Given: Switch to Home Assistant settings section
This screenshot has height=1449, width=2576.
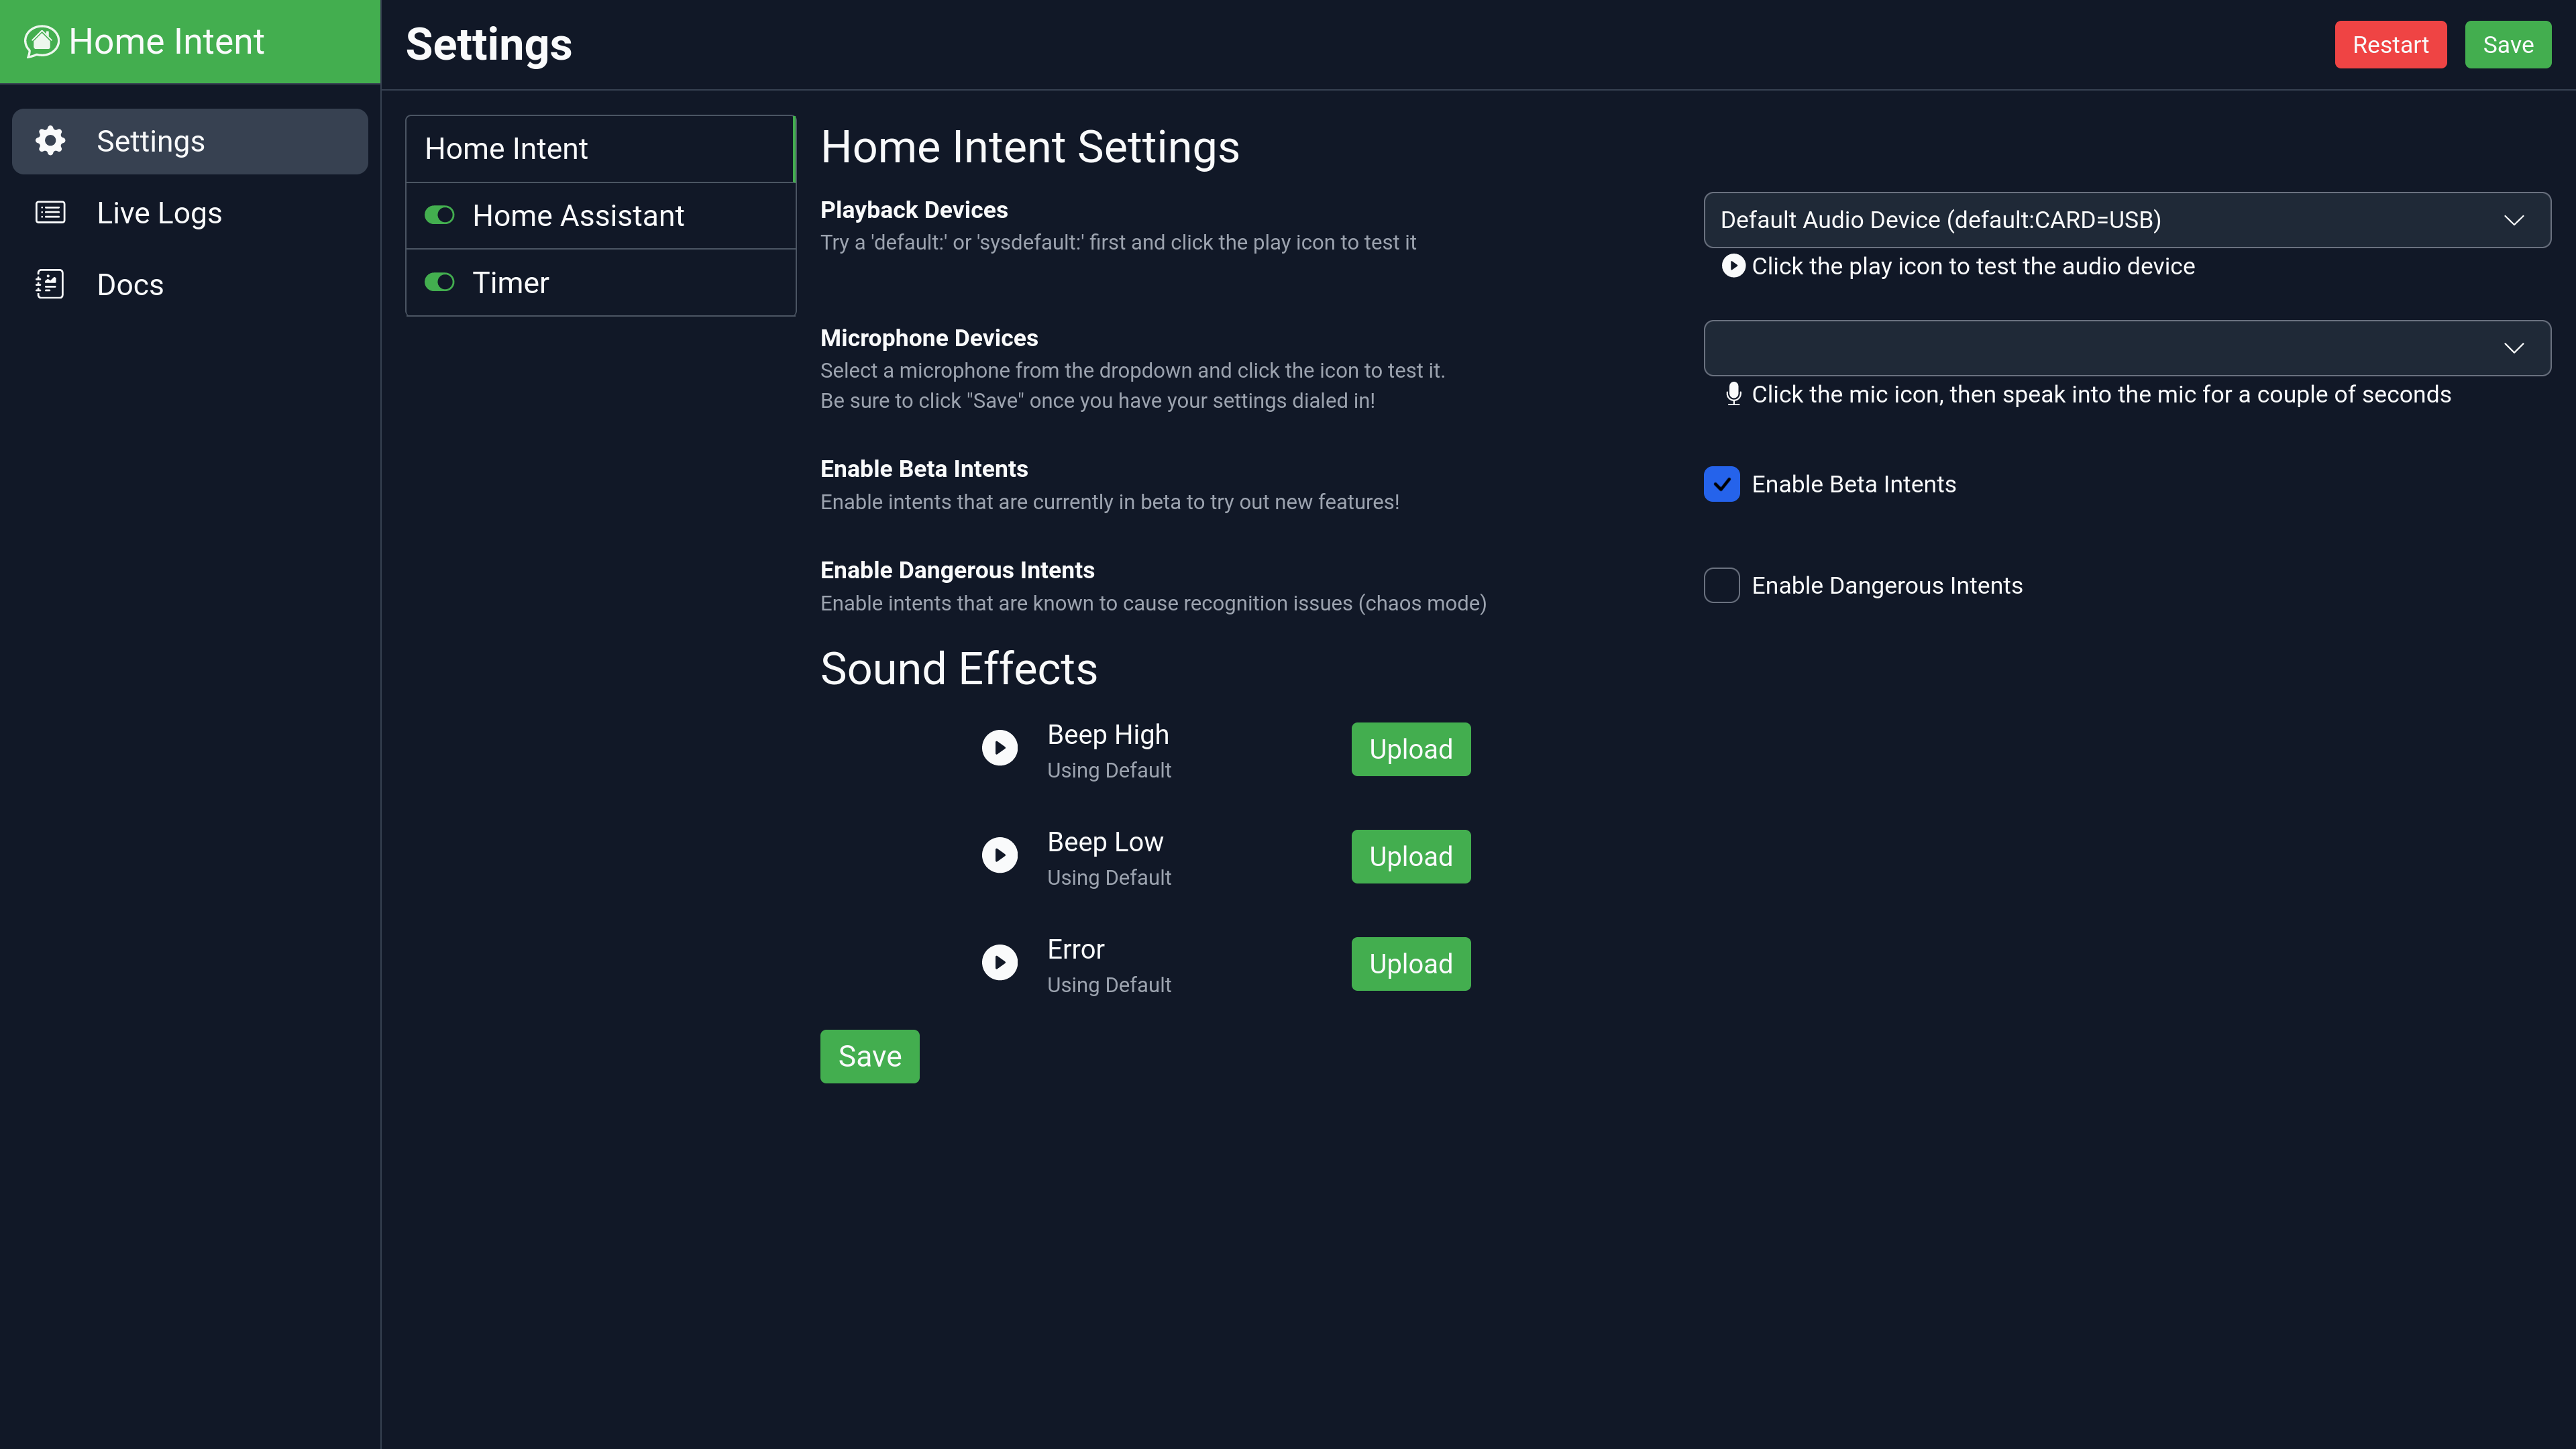Looking at the screenshot, I should [578, 215].
